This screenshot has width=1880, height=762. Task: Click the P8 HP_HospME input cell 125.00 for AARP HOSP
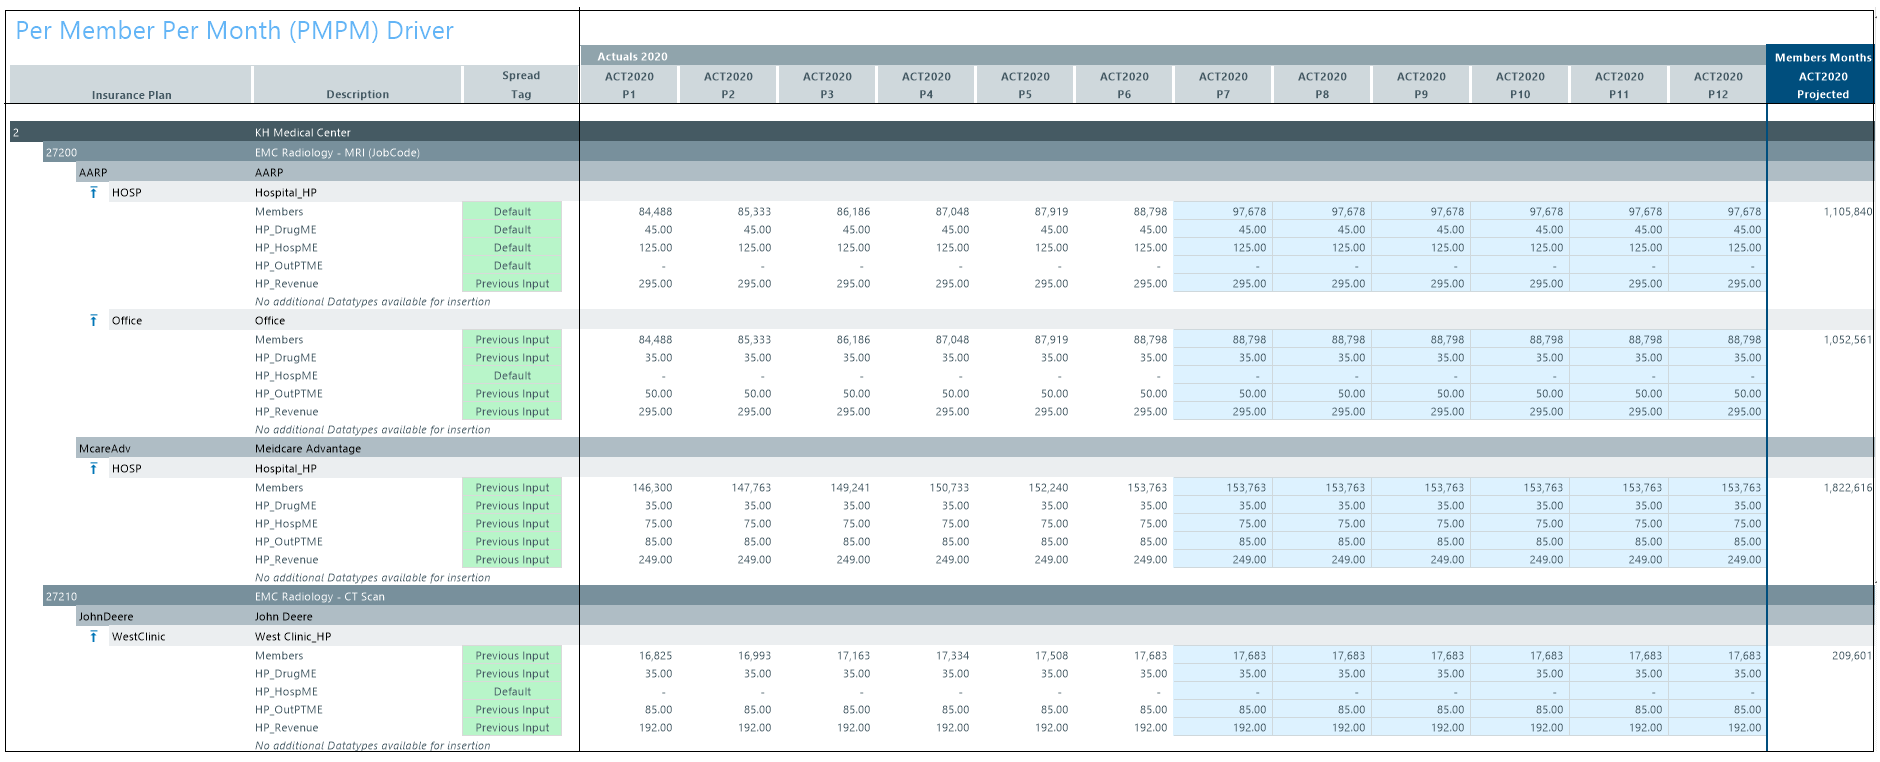pyautogui.click(x=1321, y=247)
